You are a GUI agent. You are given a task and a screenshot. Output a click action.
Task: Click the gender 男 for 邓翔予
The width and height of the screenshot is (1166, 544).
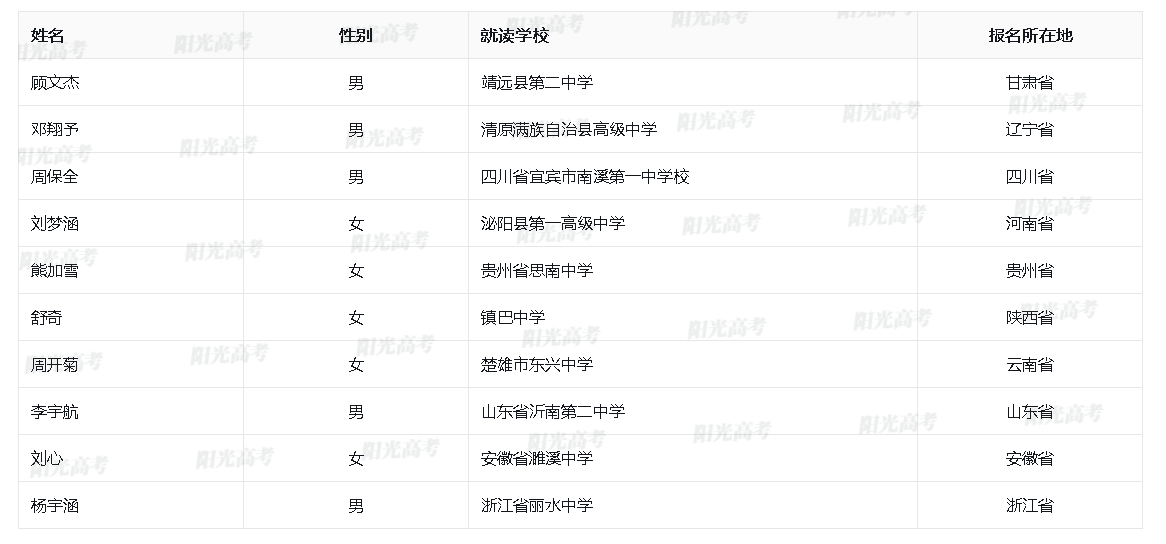point(356,129)
